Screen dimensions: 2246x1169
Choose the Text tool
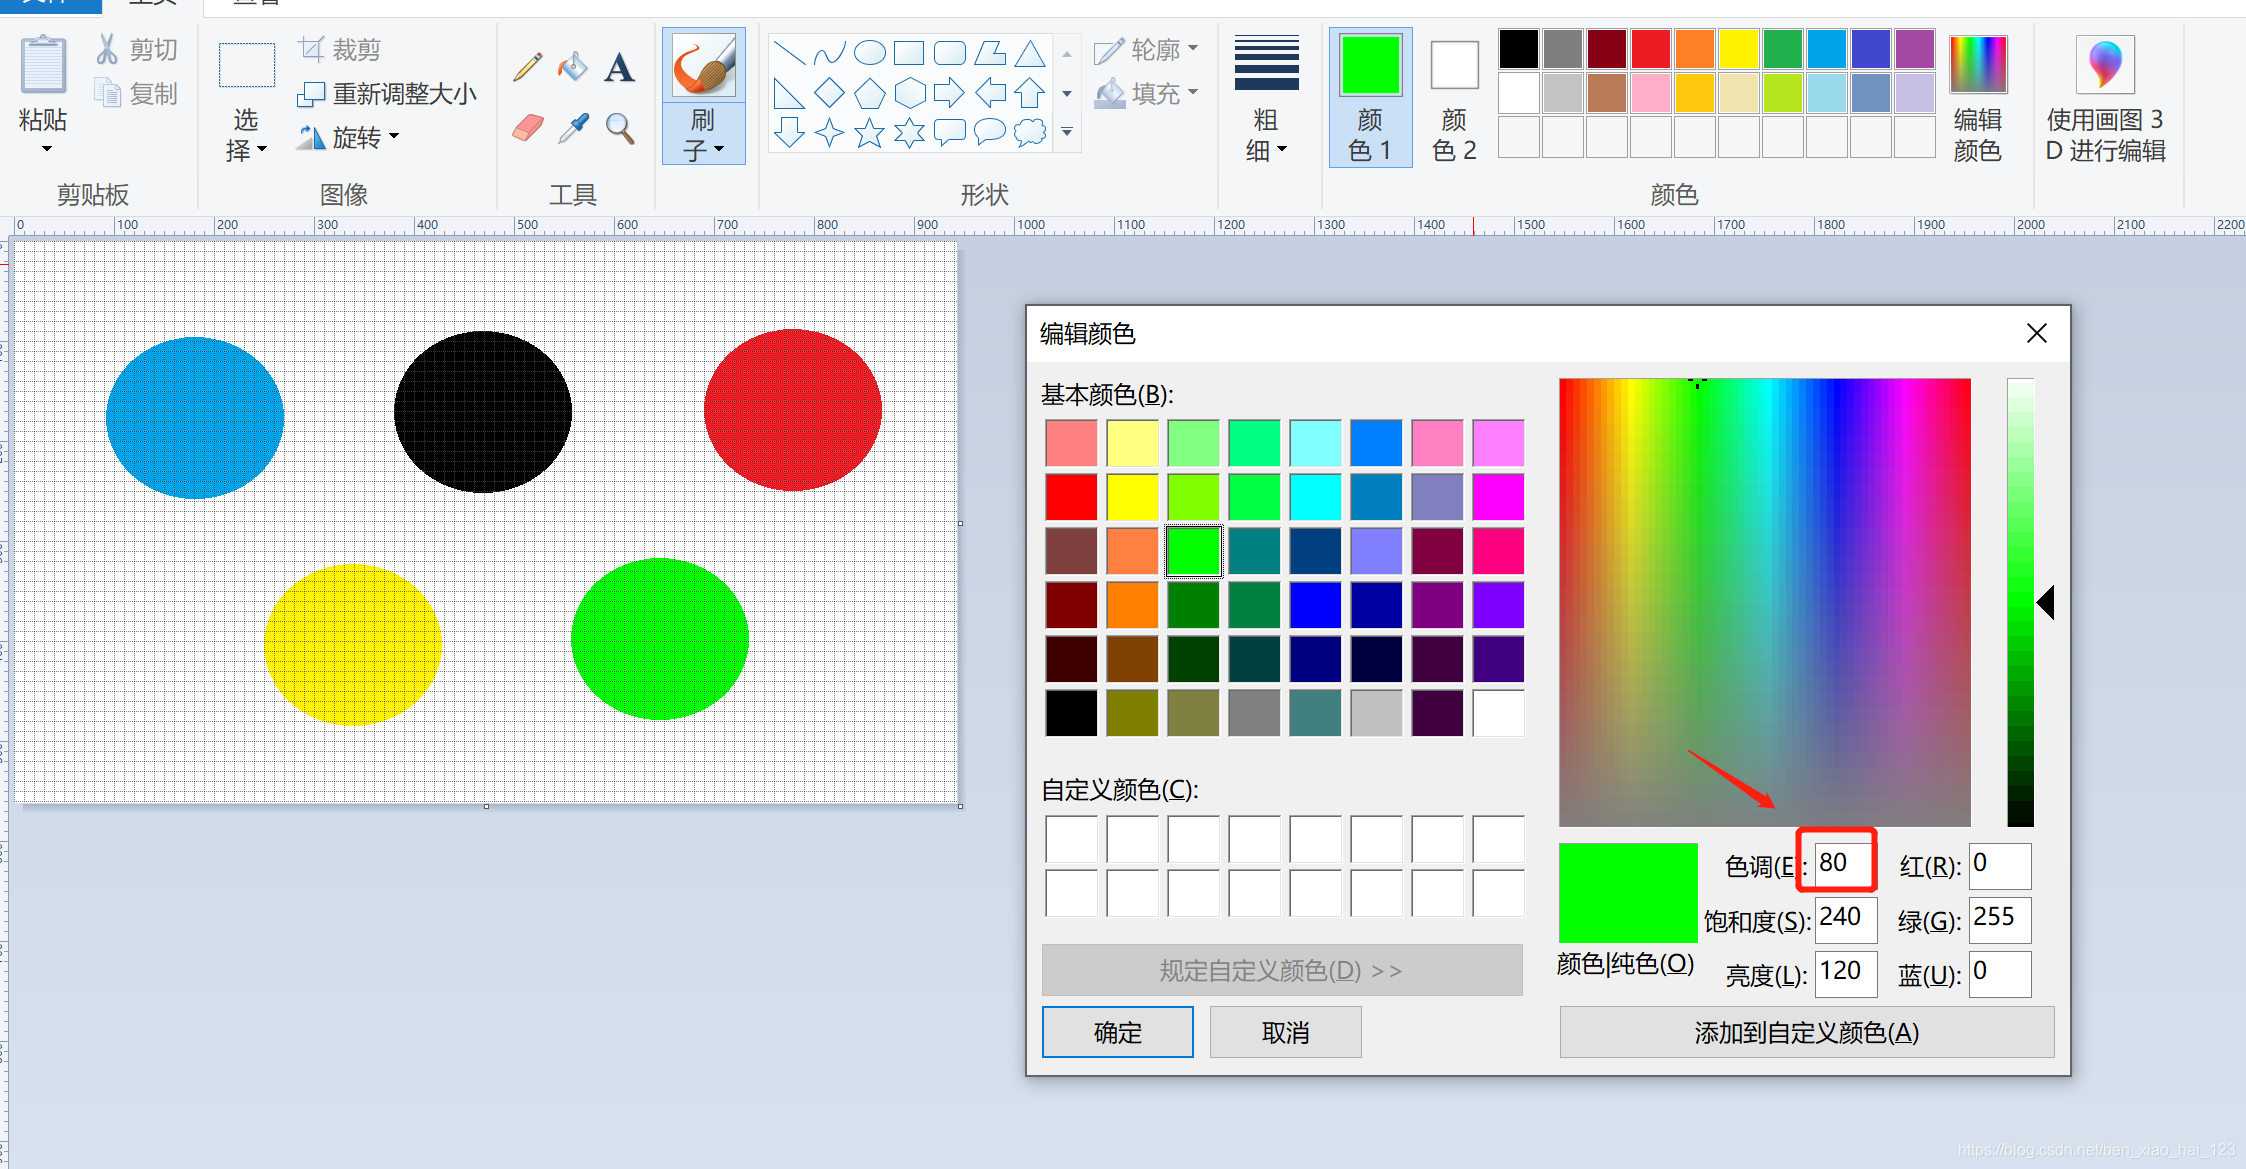(619, 67)
